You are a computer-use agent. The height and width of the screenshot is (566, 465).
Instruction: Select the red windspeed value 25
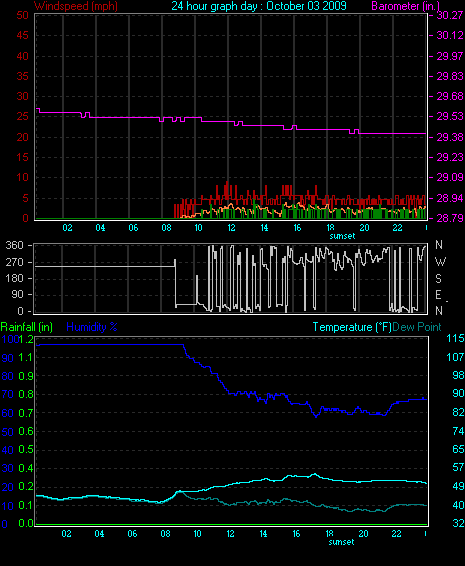click(x=22, y=117)
